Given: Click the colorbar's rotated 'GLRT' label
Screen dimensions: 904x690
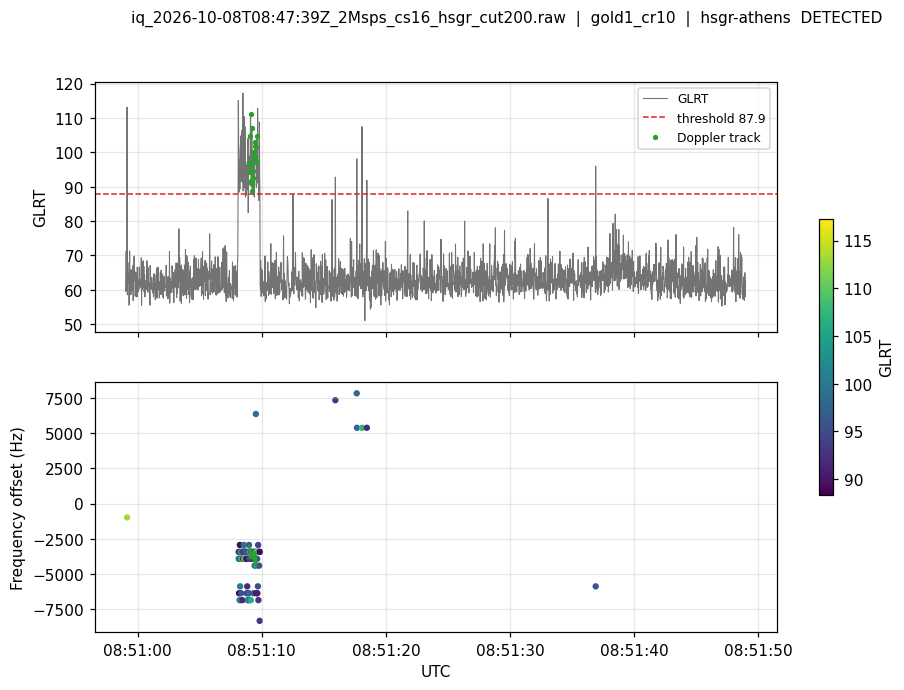Looking at the screenshot, I should click(885, 358).
